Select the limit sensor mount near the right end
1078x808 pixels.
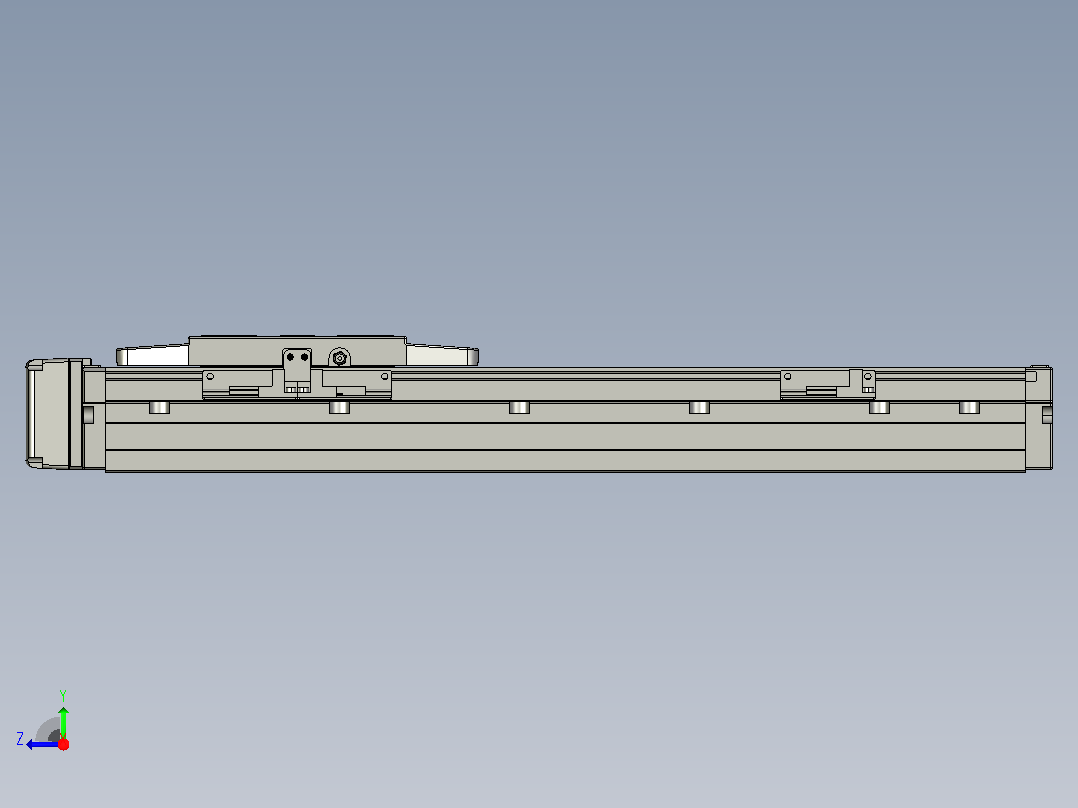point(828,383)
